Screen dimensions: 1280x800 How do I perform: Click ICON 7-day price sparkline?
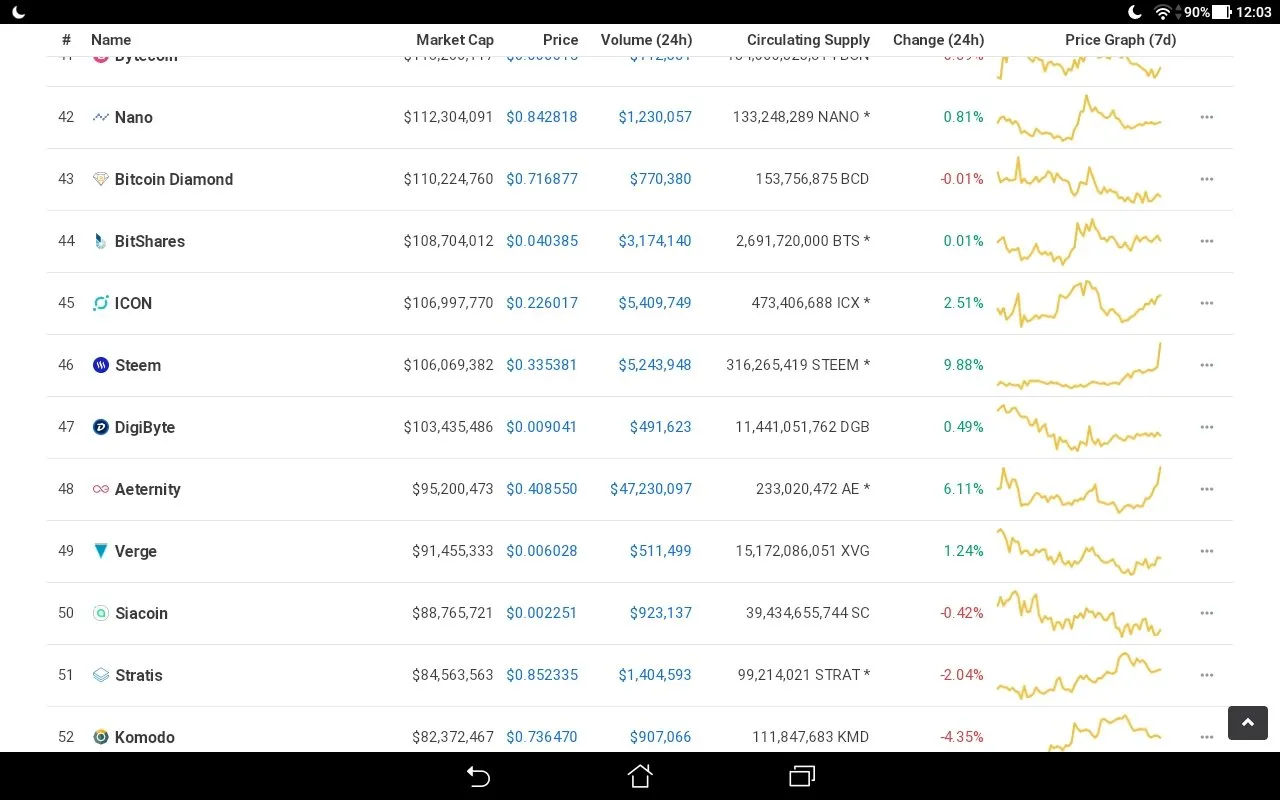1079,303
